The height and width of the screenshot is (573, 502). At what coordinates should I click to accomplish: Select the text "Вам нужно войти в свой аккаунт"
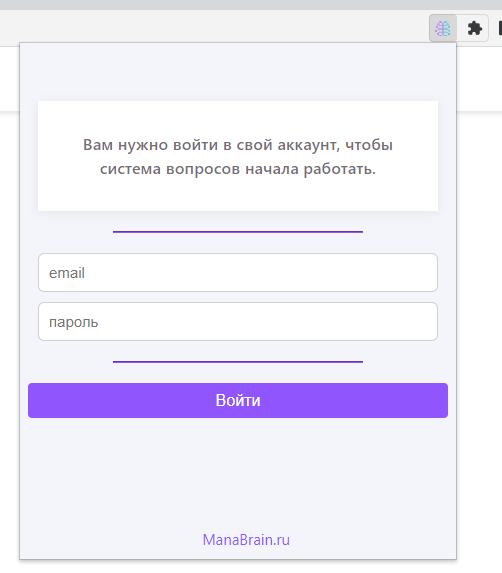pyautogui.click(x=211, y=145)
